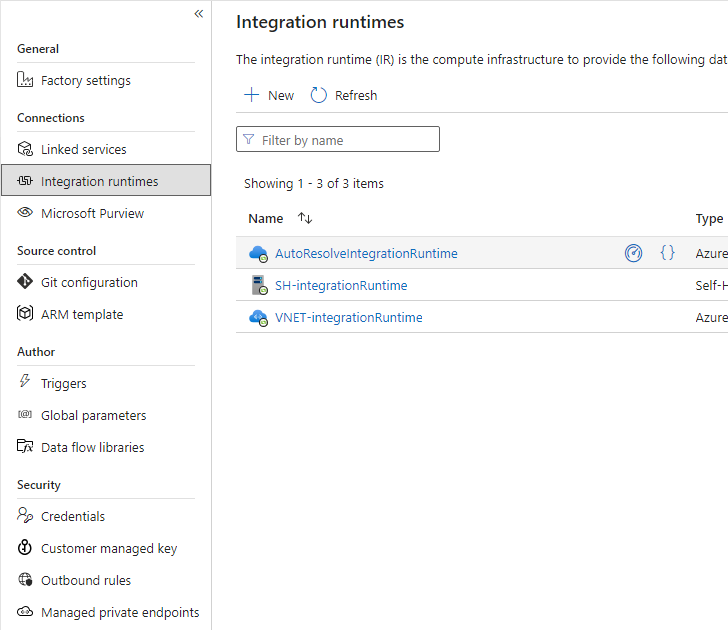
Task: Open SH-integrationRuntime link
Action: click(341, 285)
